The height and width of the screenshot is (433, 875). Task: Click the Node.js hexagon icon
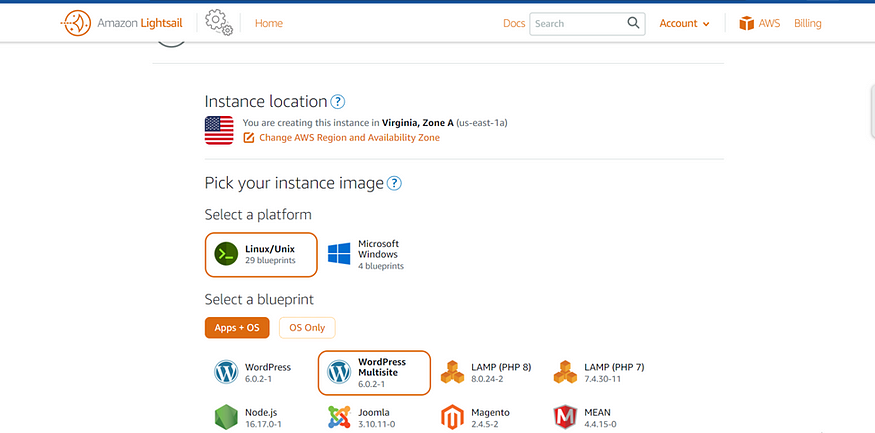tap(226, 417)
